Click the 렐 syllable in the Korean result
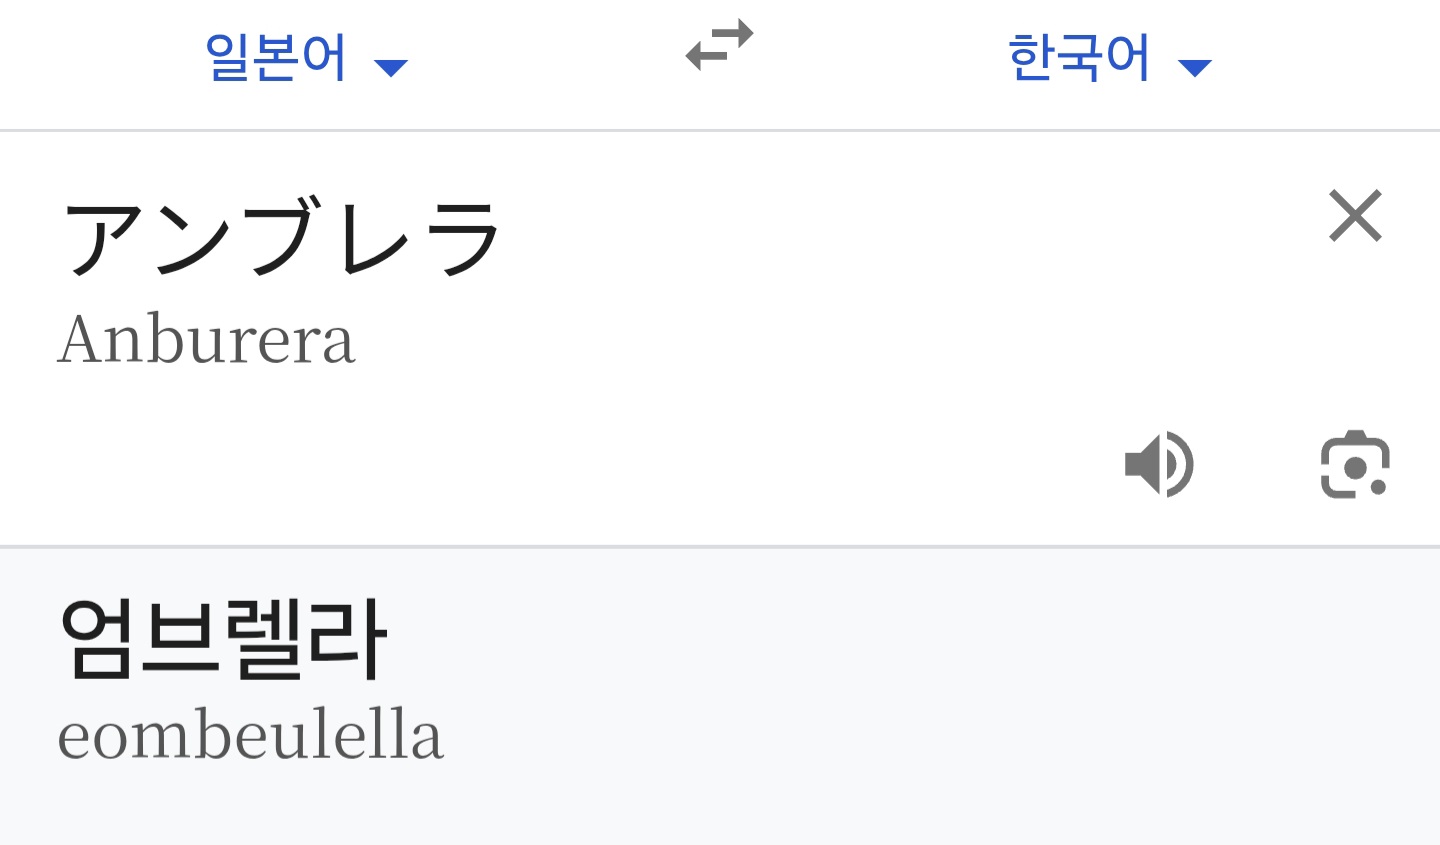This screenshot has height=845, width=1440. pyautogui.click(x=264, y=639)
